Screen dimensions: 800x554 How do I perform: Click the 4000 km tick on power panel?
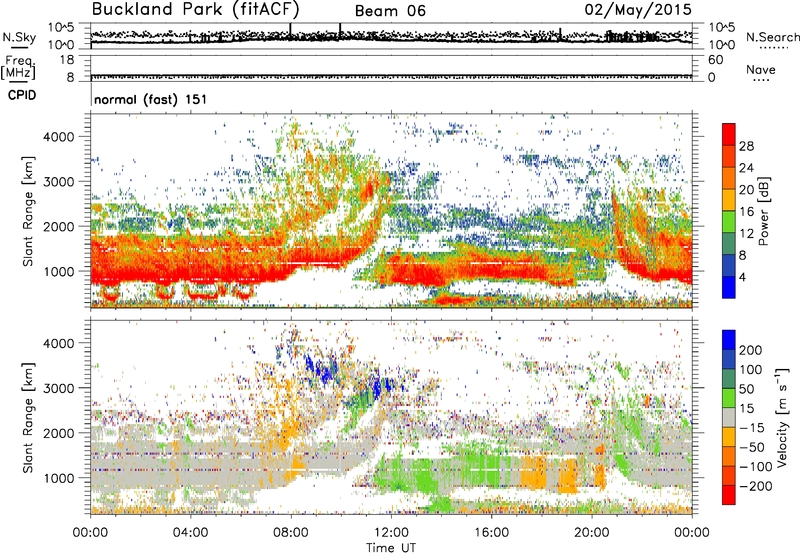[58, 137]
